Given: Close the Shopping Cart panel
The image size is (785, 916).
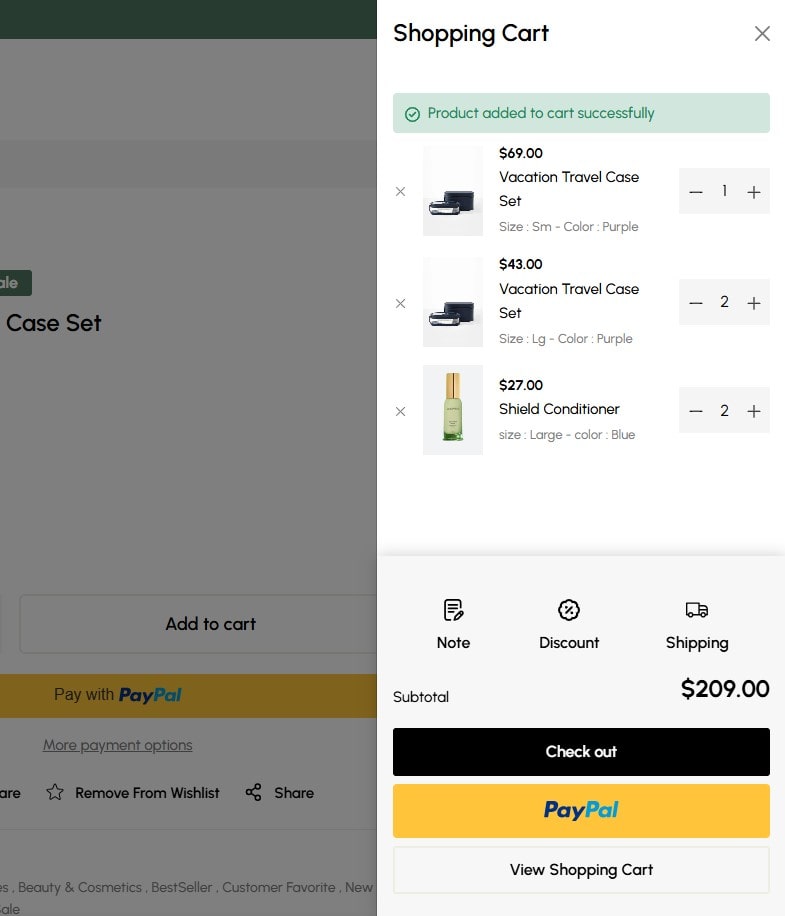Looking at the screenshot, I should (762, 33).
